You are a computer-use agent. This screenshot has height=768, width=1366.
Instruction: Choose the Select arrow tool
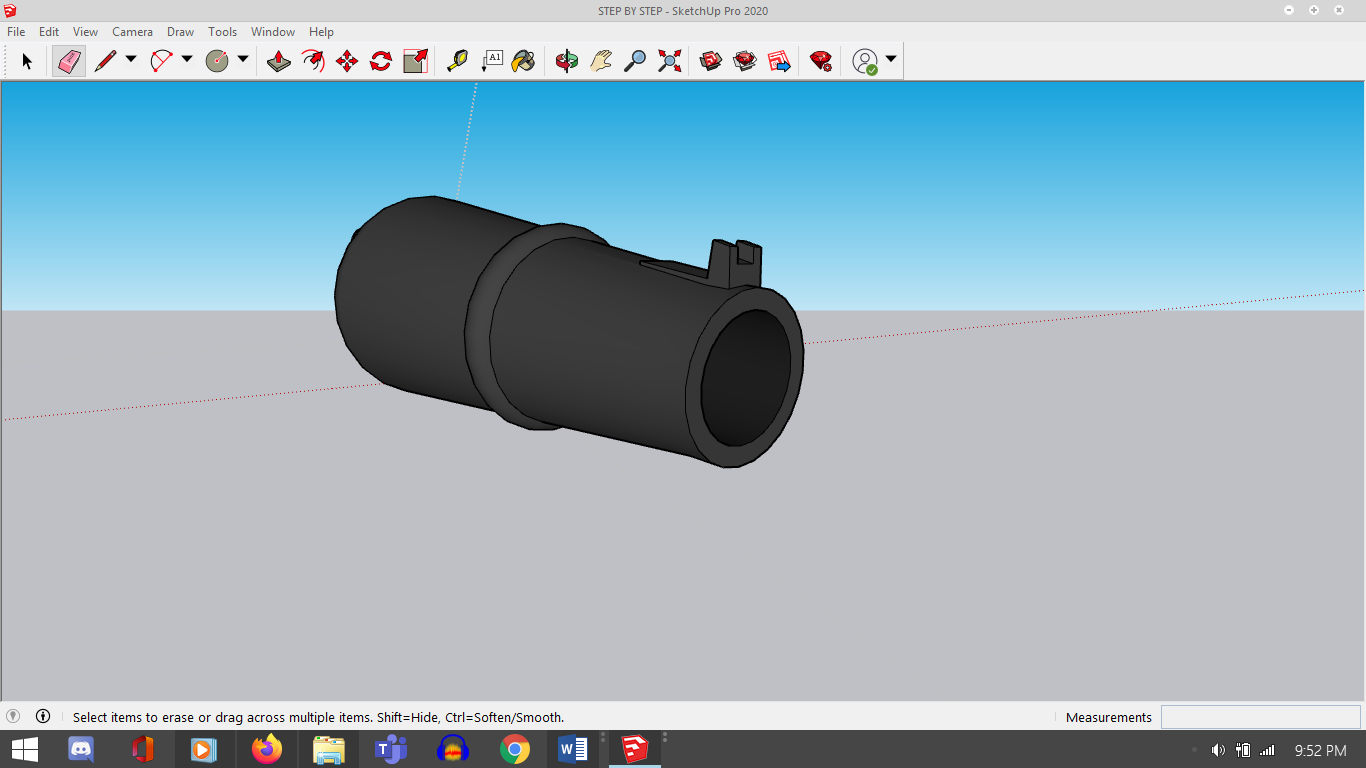coord(27,61)
